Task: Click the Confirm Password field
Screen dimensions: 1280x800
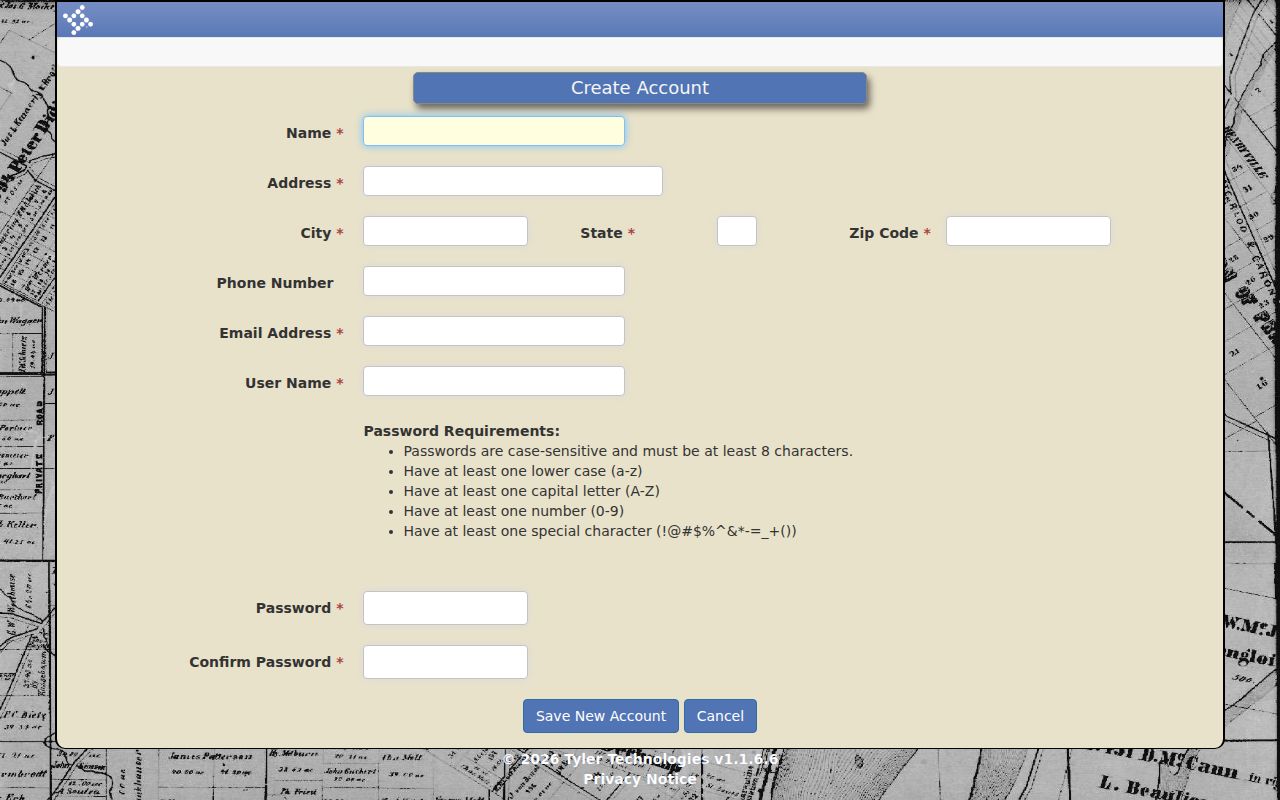Action: coord(445,662)
